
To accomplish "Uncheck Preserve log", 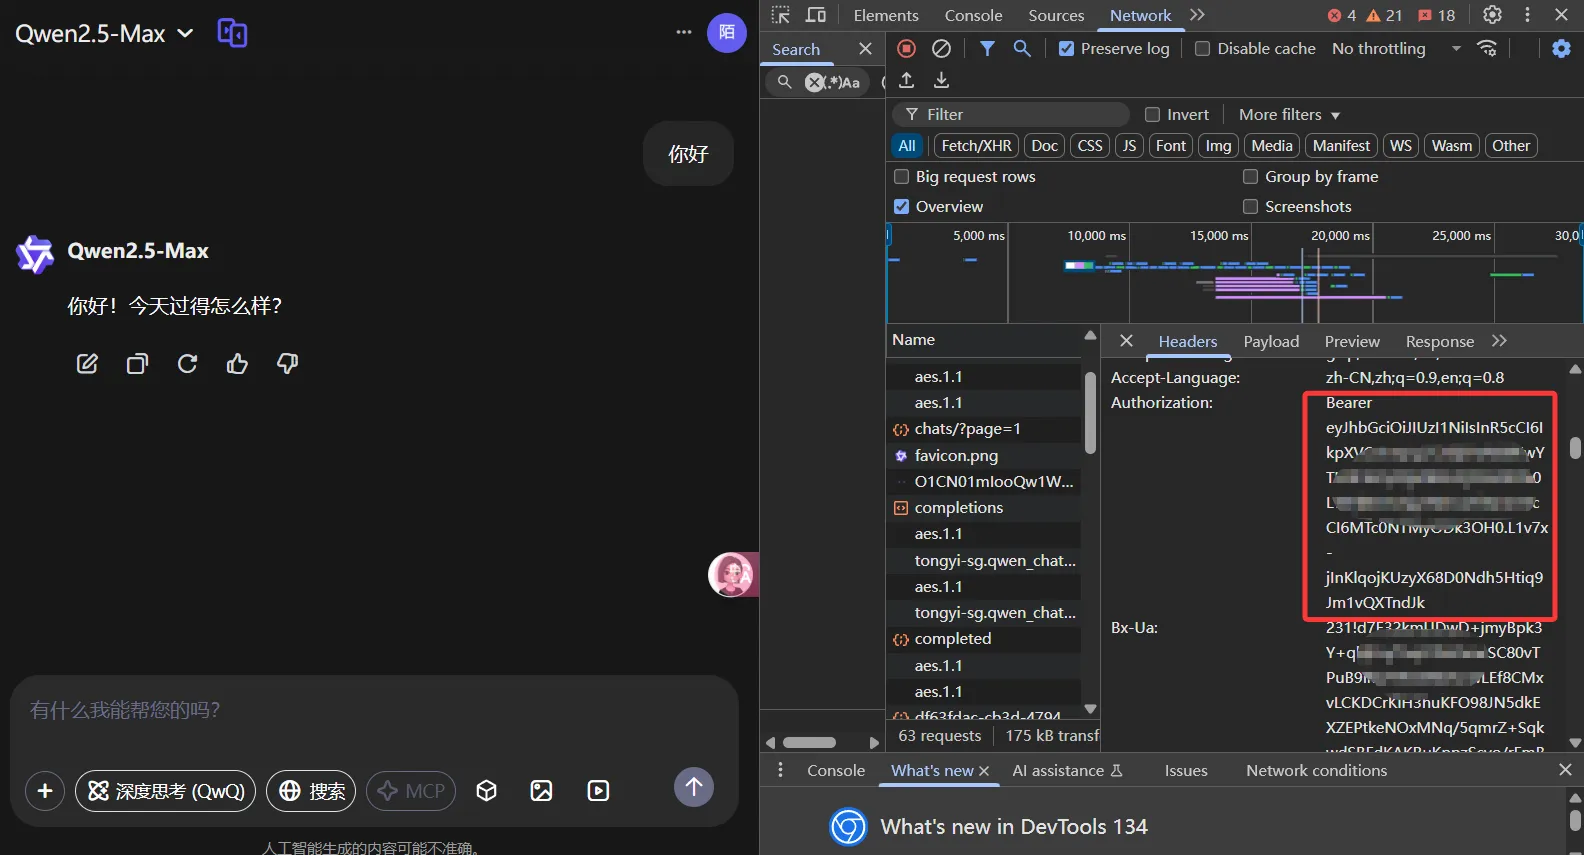I will coord(1067,48).
